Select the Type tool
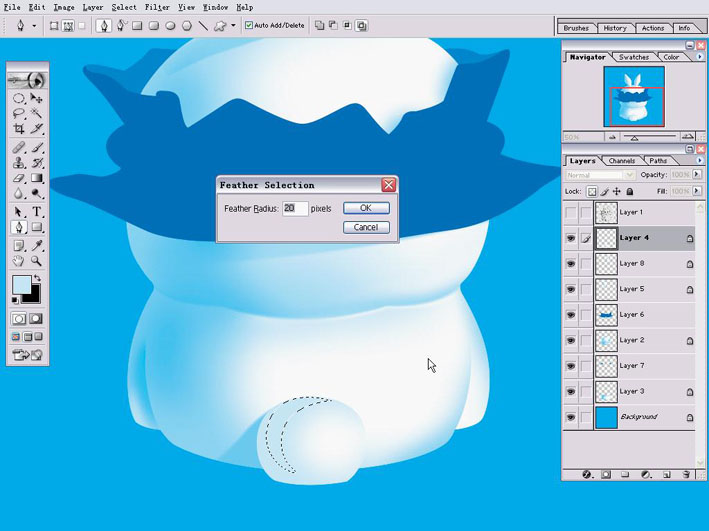This screenshot has height=531, width=709. [37, 212]
